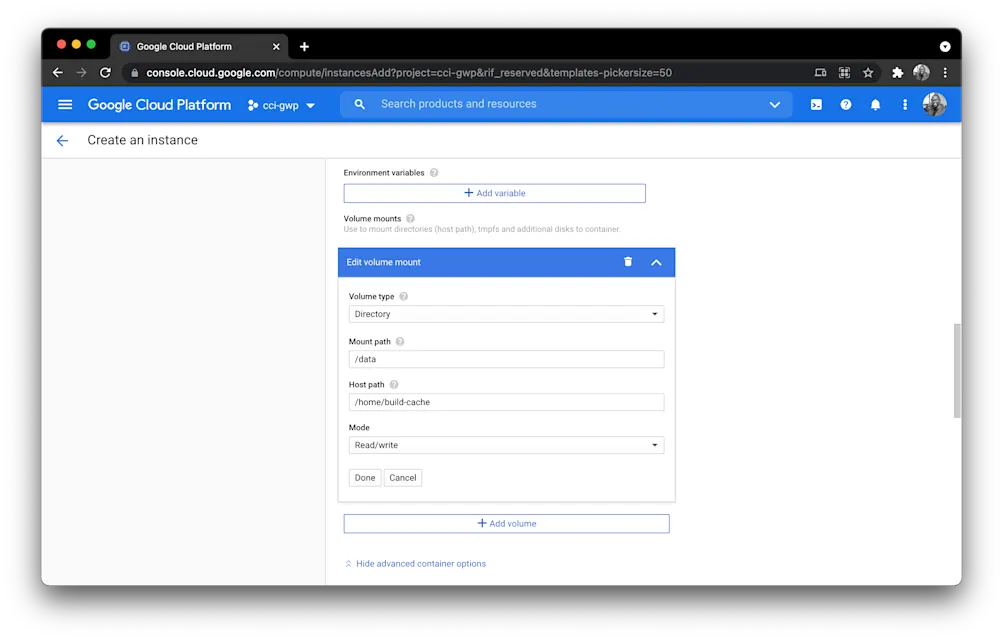Open Cloud Shell terminal icon
Viewport: 1003px width, 640px height.
click(815, 104)
